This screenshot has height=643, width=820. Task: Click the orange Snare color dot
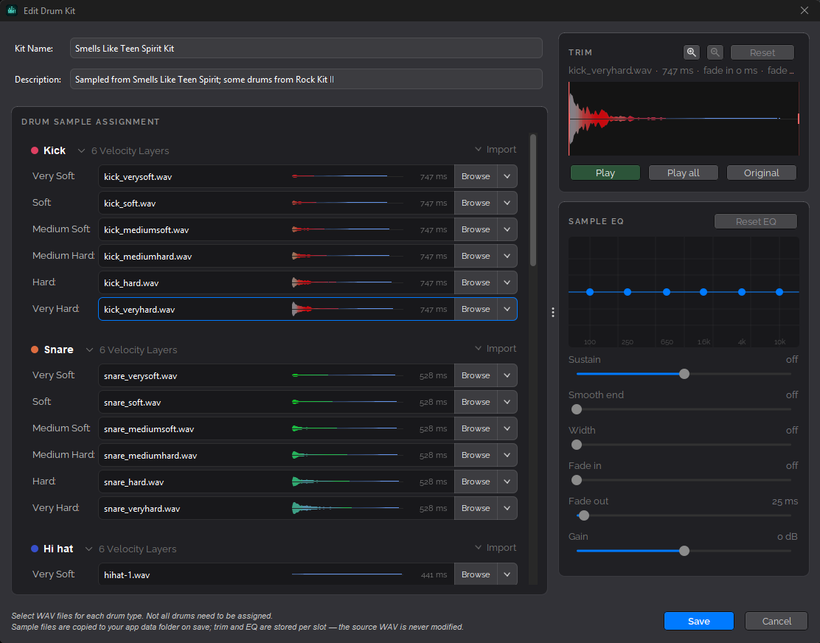tap(35, 350)
